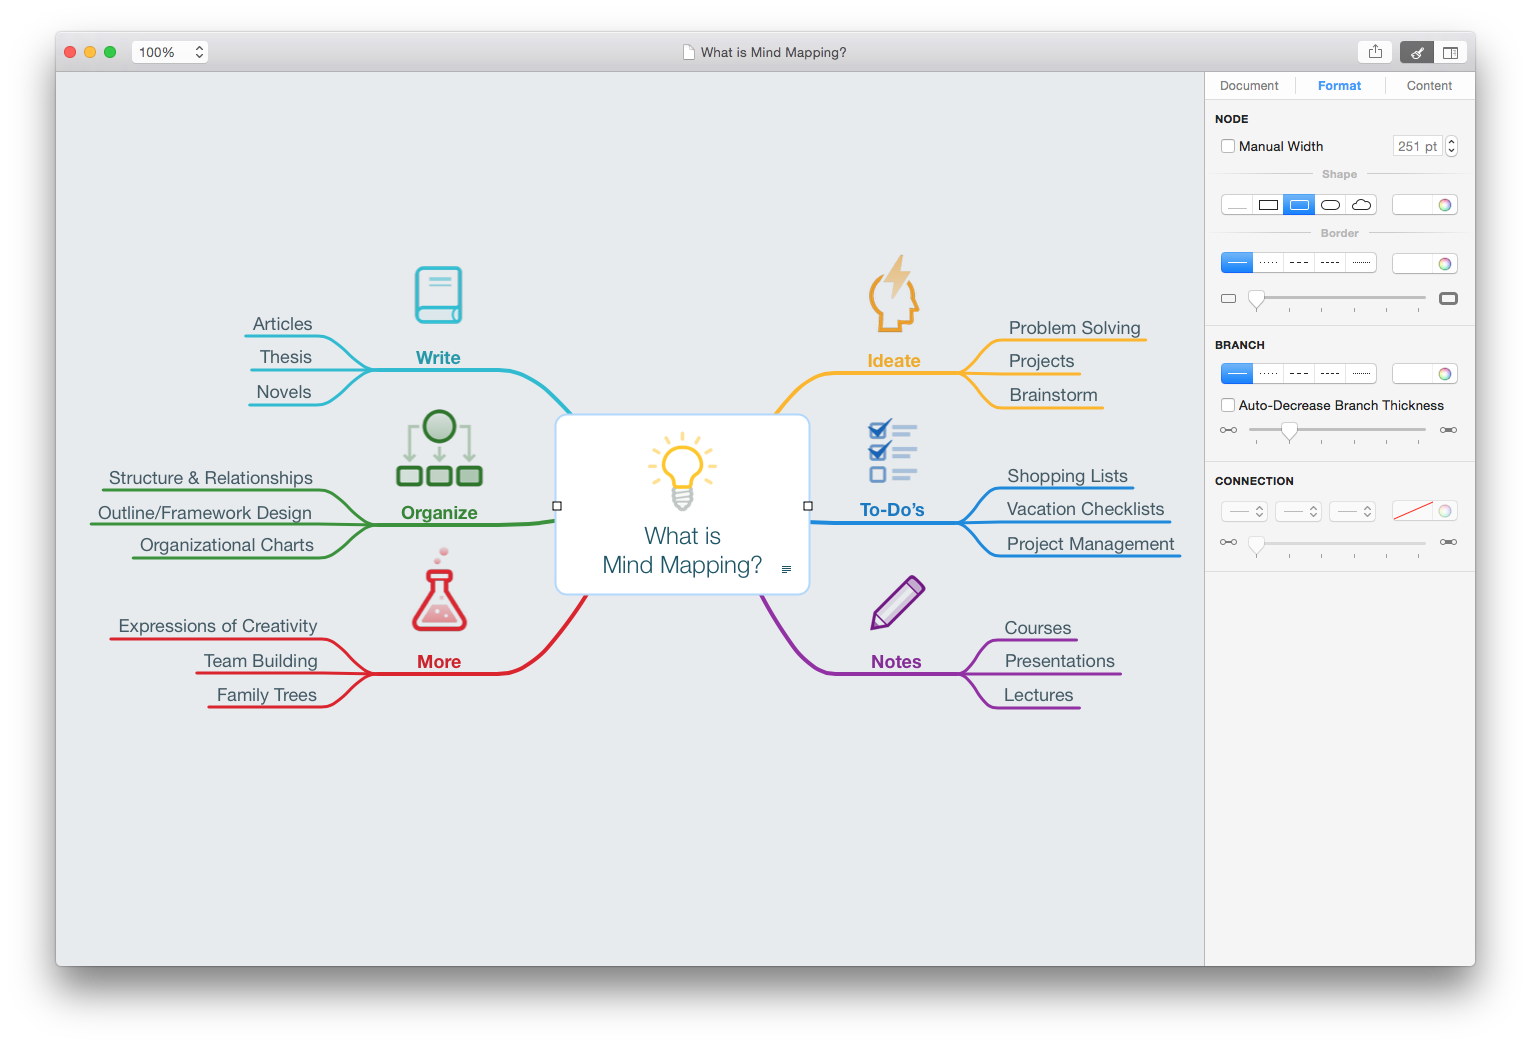Select the cloud node shape
The image size is (1531, 1046).
(x=1361, y=204)
